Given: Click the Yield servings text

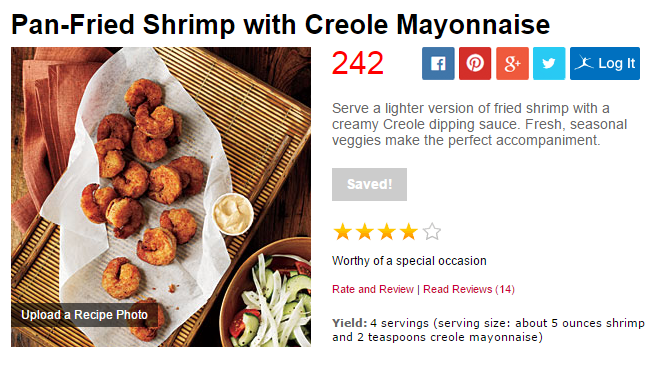Looking at the screenshot, I should (488, 330).
